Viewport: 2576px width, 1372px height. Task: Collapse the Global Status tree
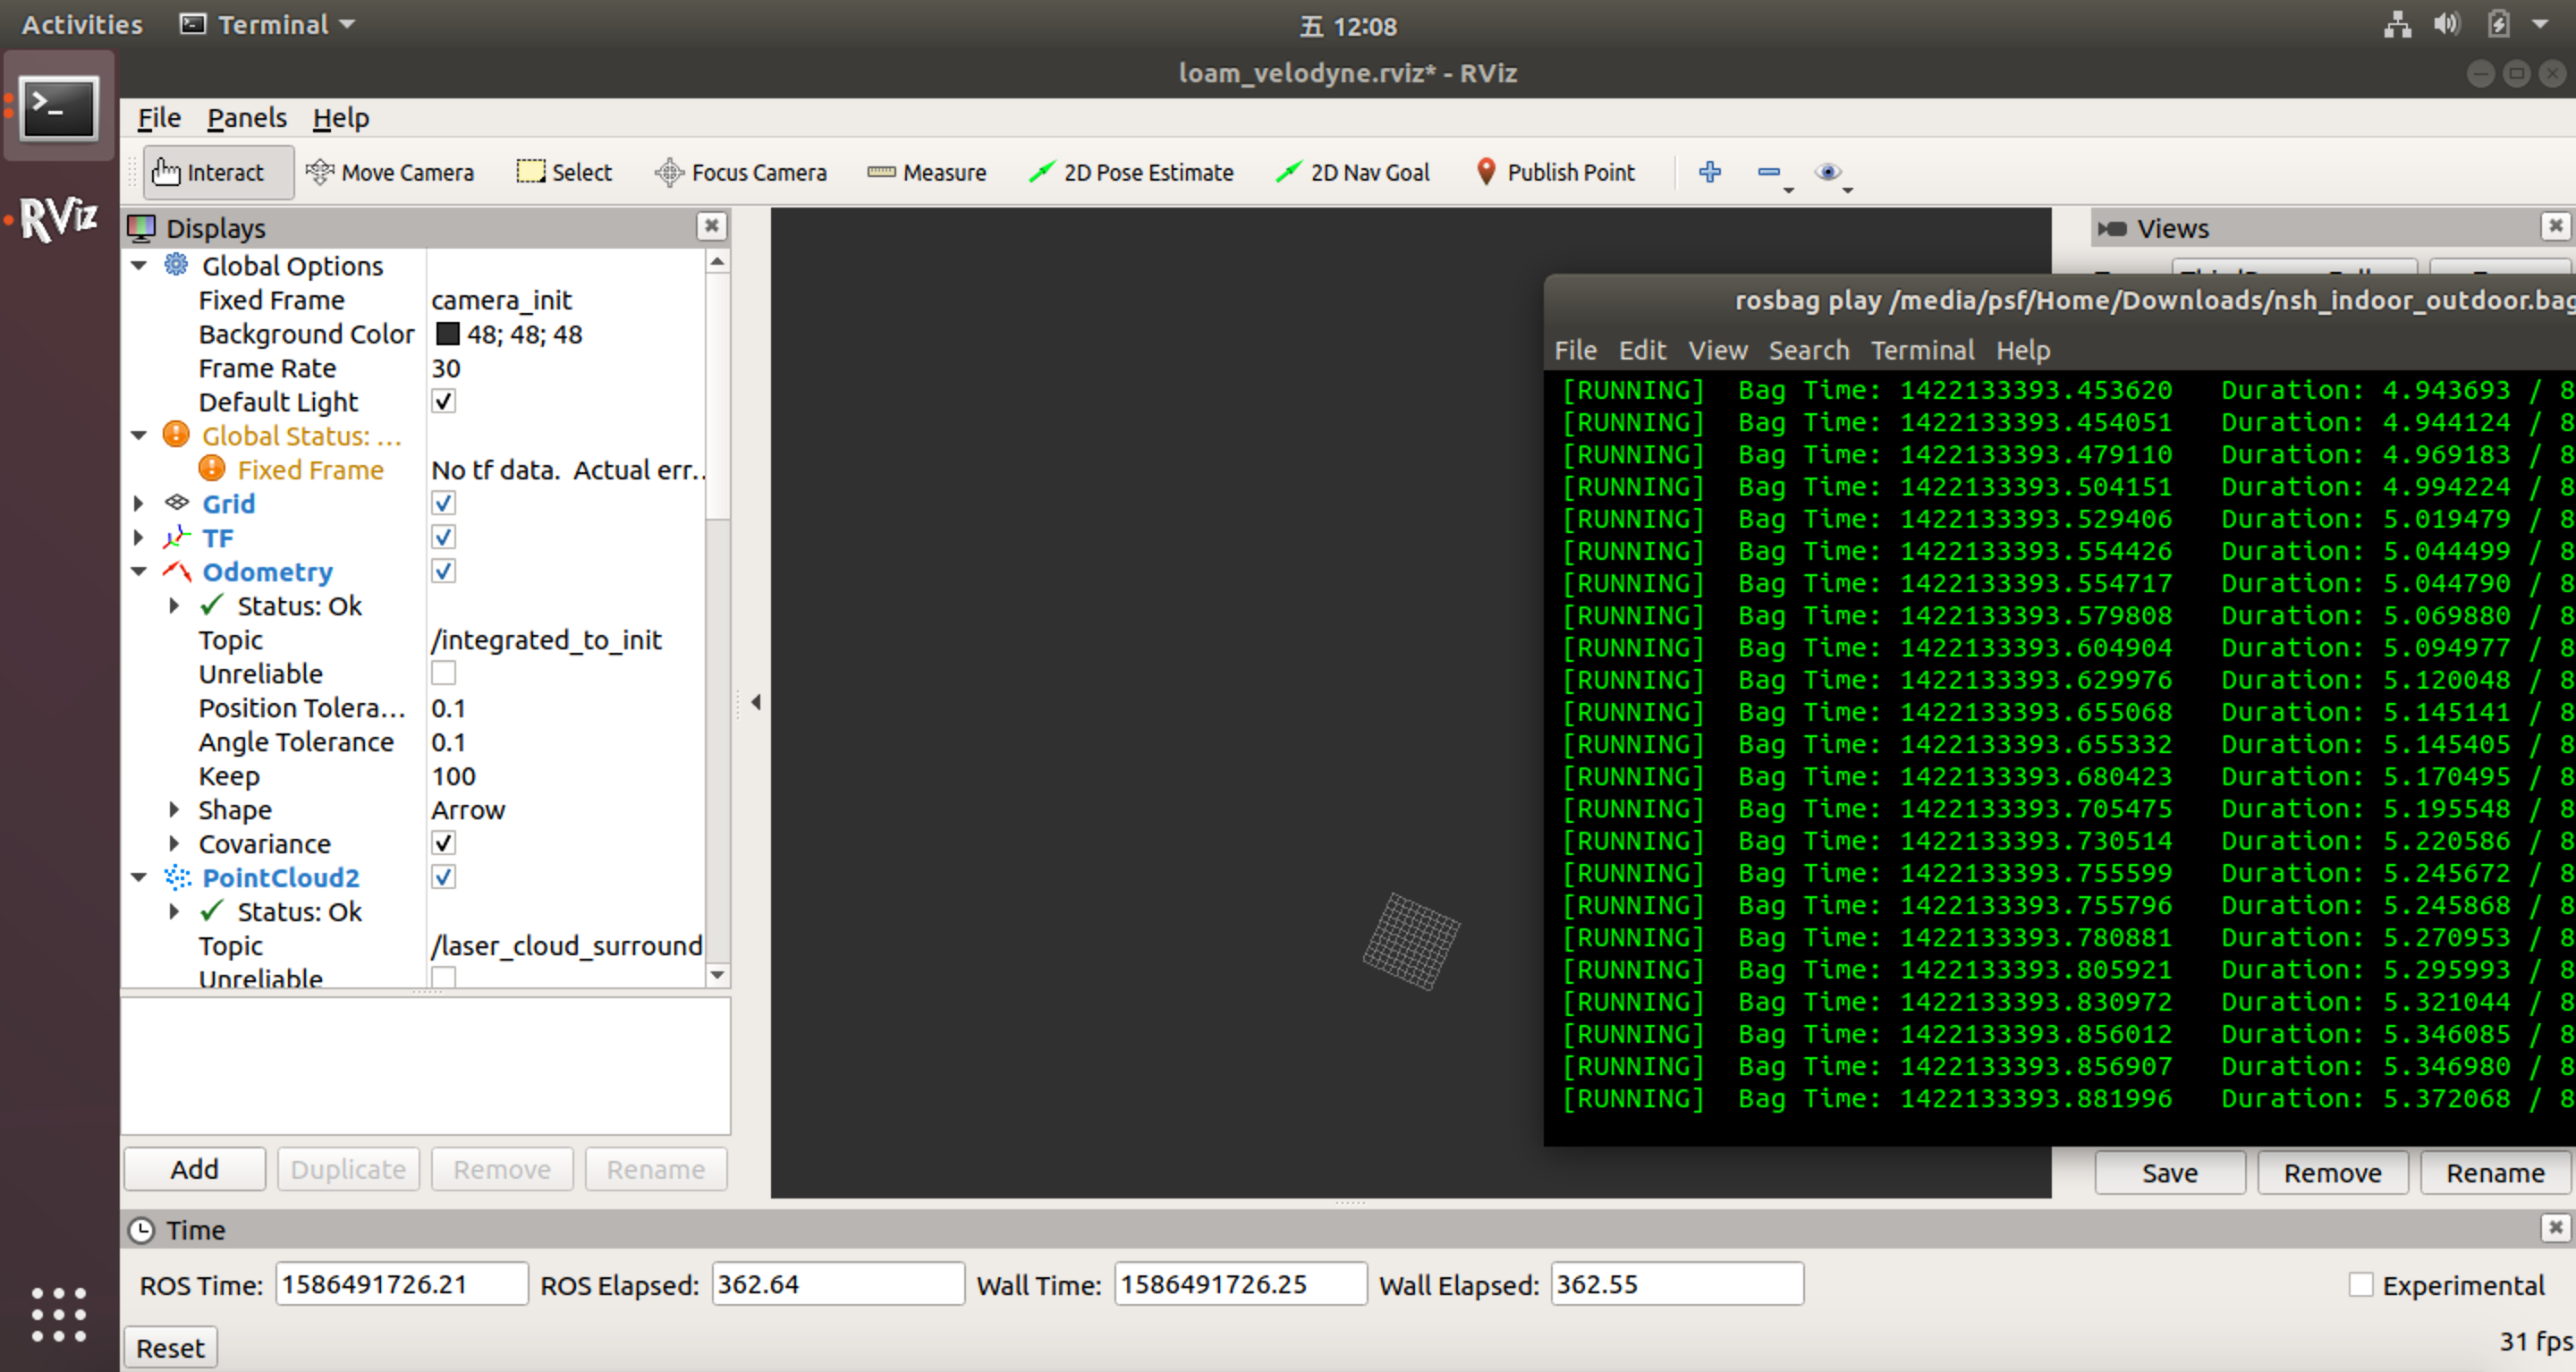pyautogui.click(x=139, y=436)
